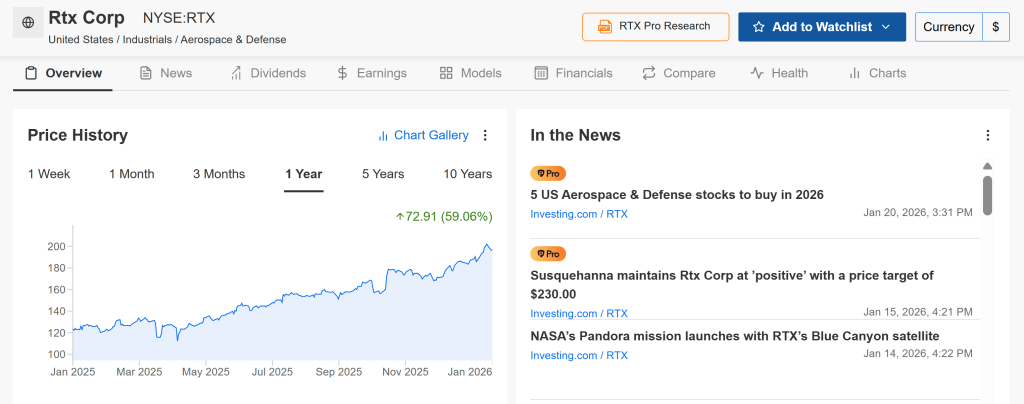Open the Dividends tab
The height and width of the screenshot is (404, 1024).
(x=268, y=73)
